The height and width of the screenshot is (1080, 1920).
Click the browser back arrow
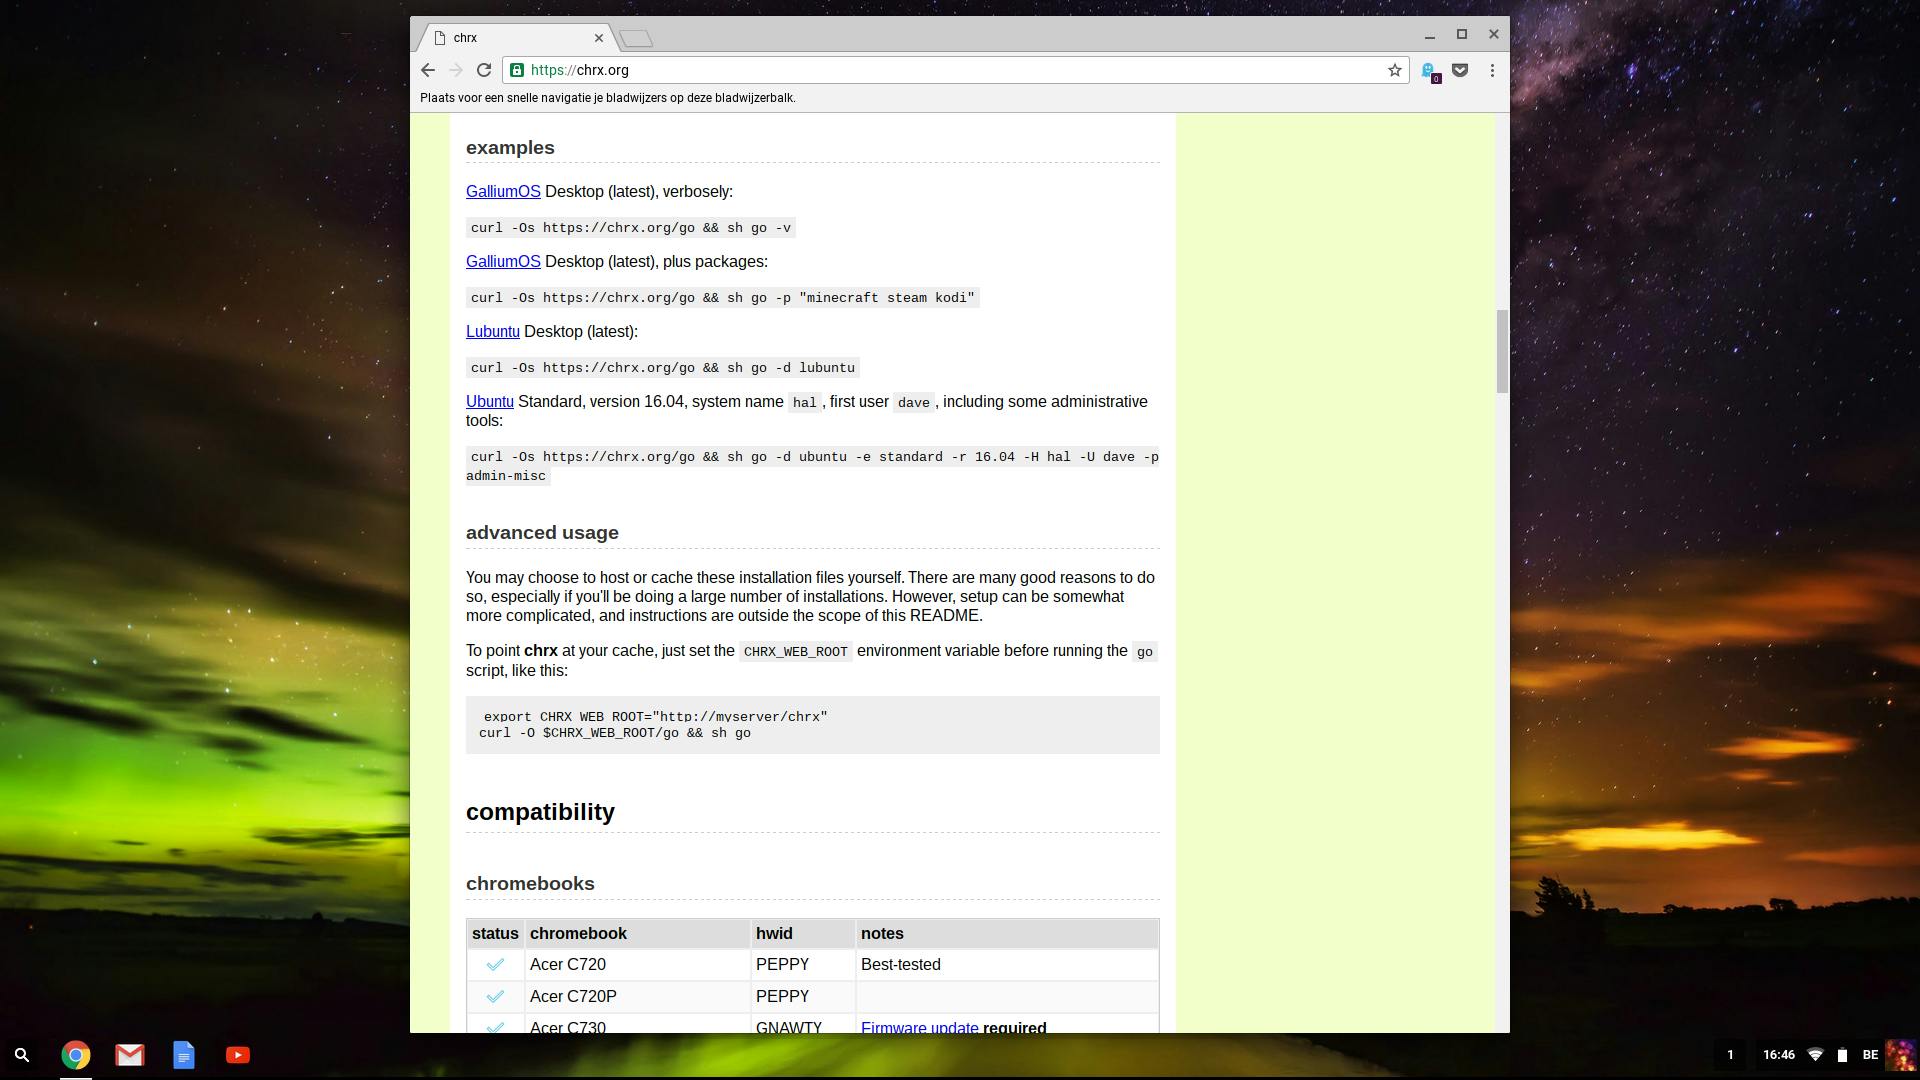[428, 70]
